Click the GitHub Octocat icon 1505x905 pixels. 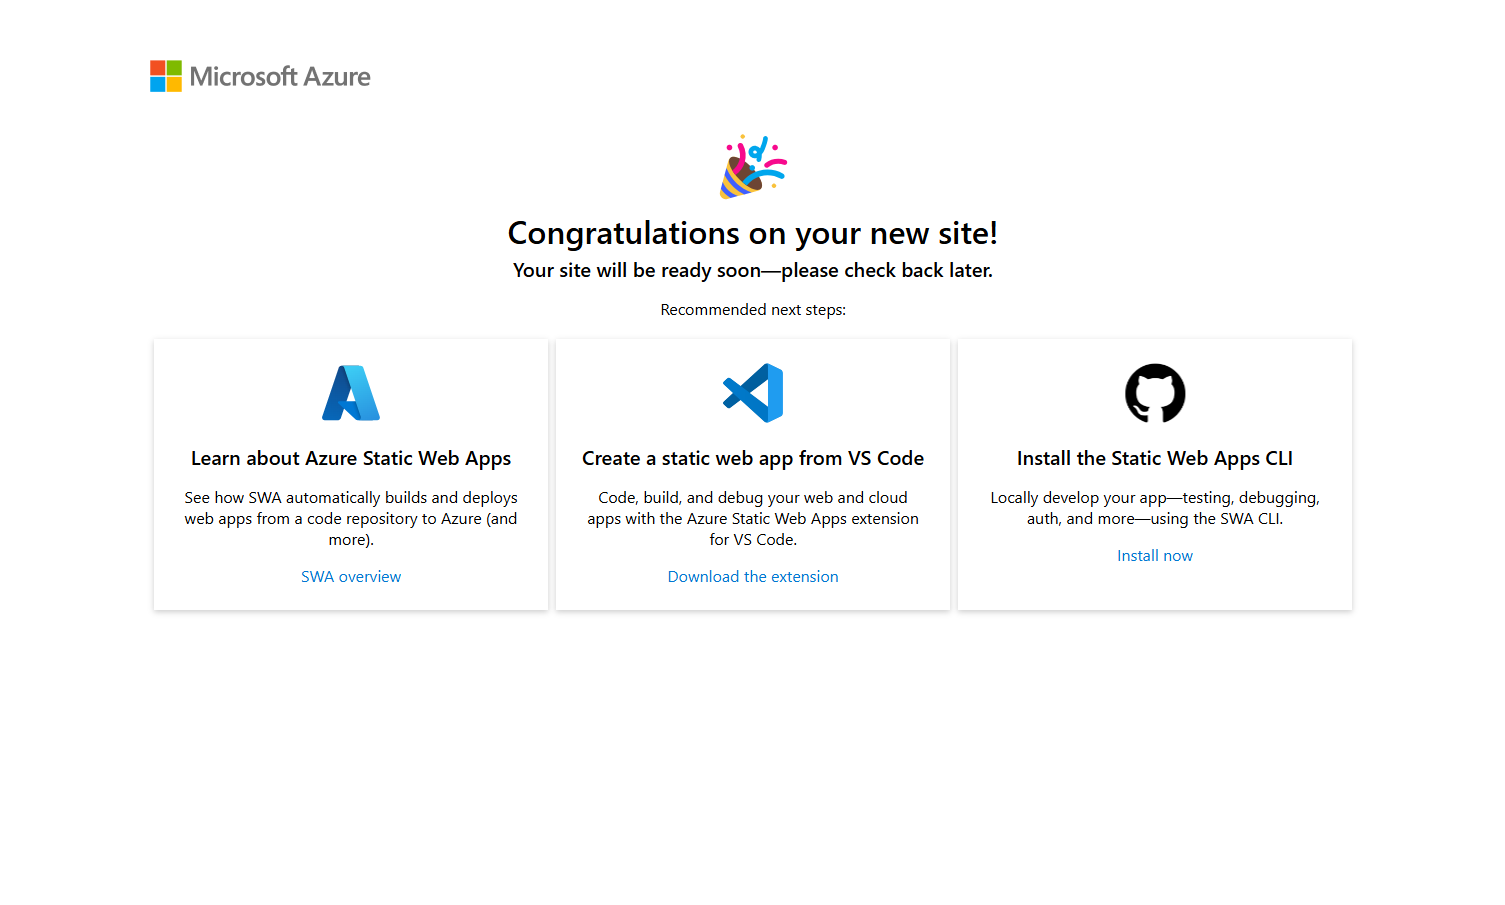(1155, 393)
